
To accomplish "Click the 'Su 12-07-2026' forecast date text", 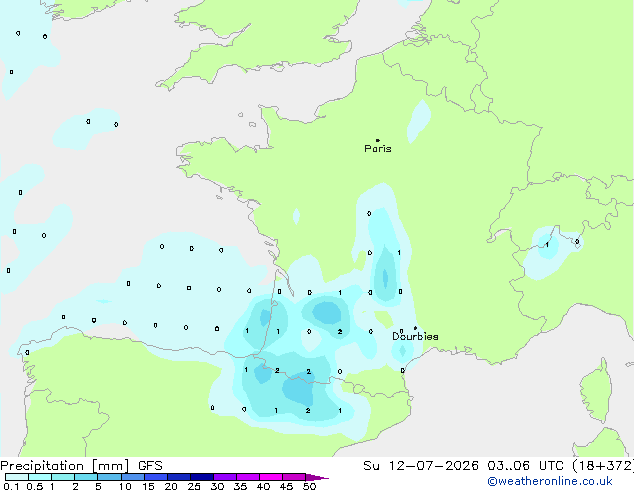I will [421, 466].
